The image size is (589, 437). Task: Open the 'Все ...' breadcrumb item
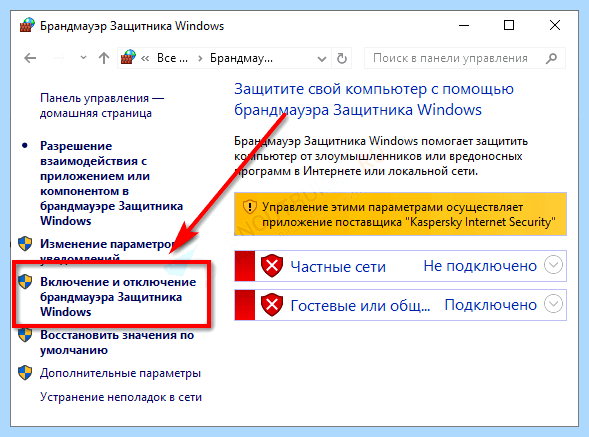172,58
